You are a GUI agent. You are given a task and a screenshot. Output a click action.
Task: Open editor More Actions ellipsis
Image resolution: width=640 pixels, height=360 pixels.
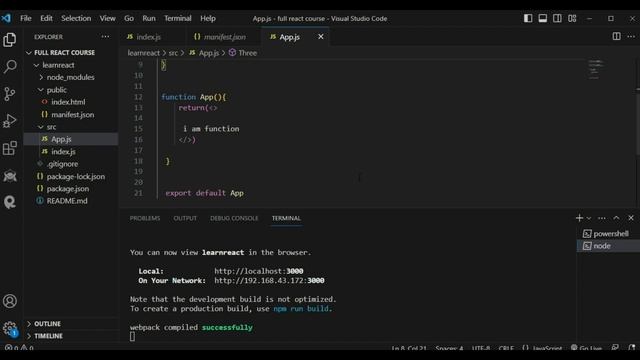tap(631, 37)
